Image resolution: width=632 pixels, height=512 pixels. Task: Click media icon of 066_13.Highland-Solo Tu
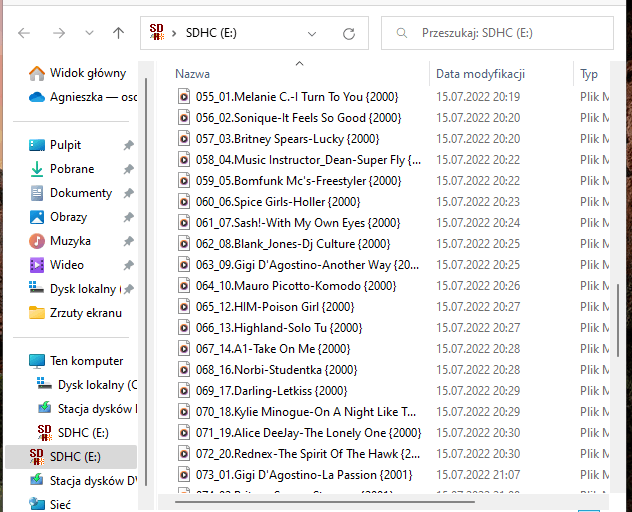click(x=184, y=327)
